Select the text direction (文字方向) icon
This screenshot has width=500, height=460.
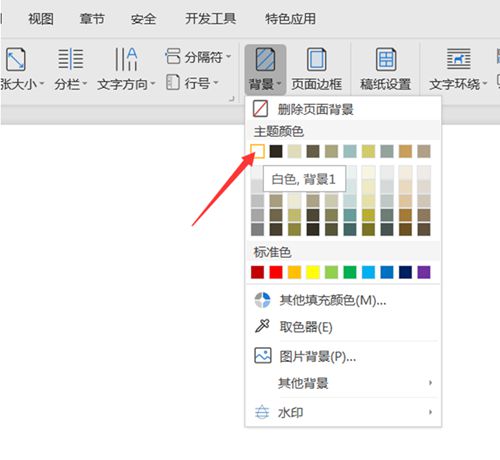(126, 59)
